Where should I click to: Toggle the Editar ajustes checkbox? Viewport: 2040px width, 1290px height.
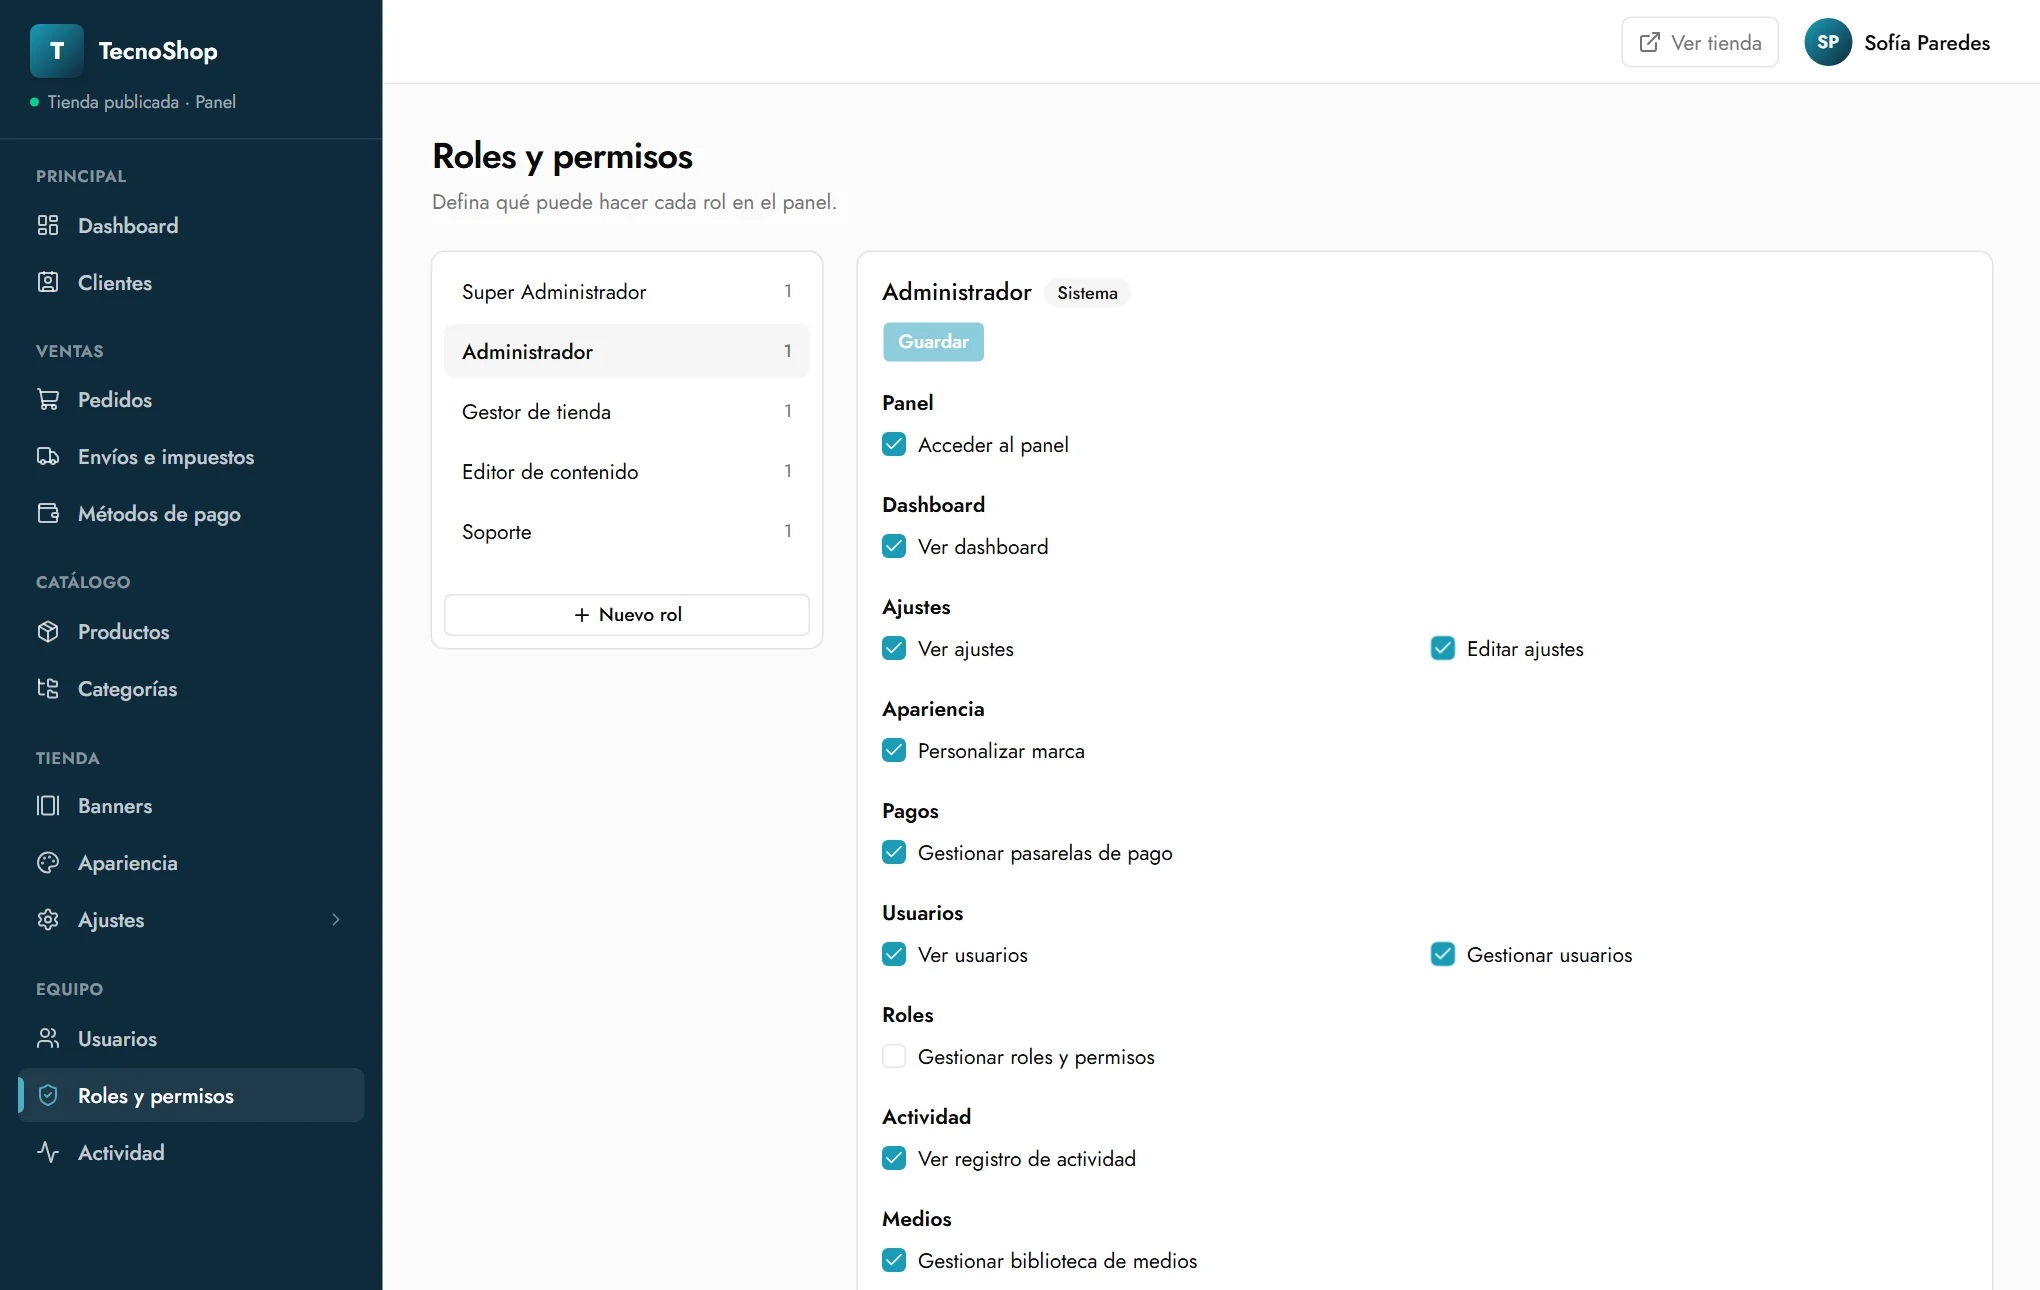point(1443,648)
